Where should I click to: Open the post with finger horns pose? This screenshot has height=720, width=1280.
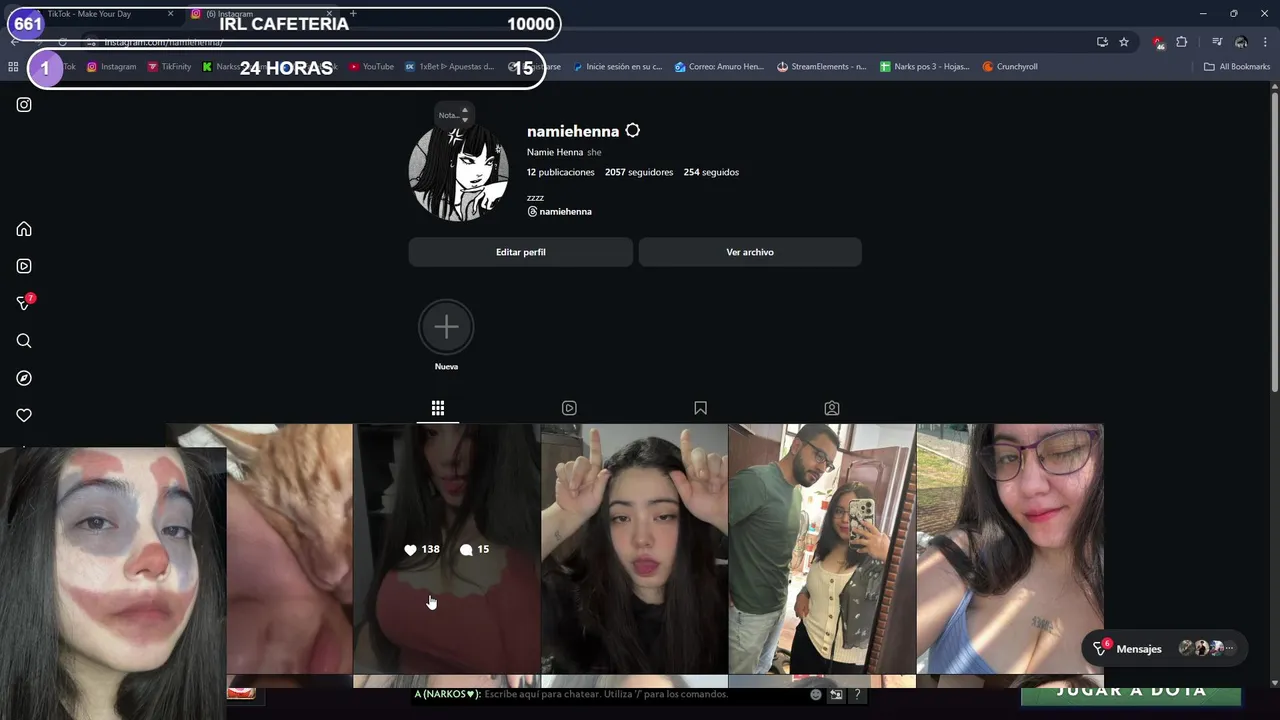pos(634,549)
